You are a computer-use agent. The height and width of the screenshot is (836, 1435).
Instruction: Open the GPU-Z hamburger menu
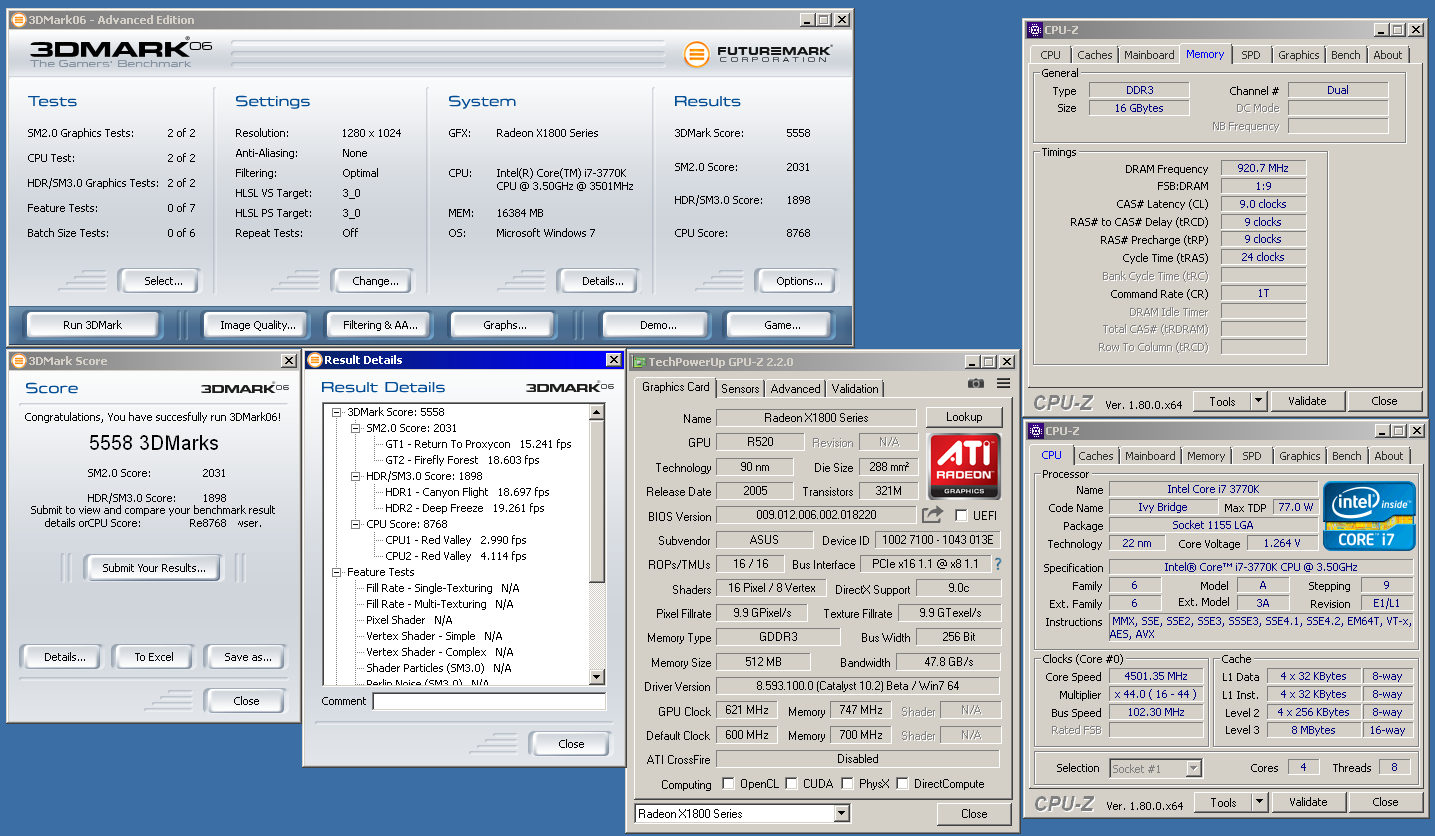[1003, 384]
